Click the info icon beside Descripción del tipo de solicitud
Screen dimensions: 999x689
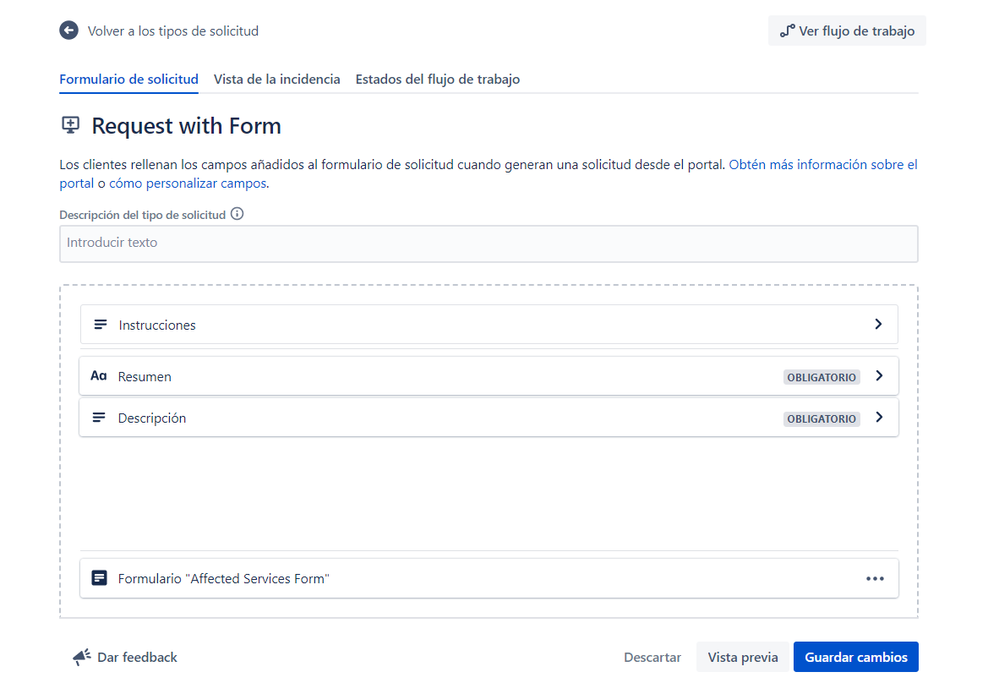coord(237,214)
